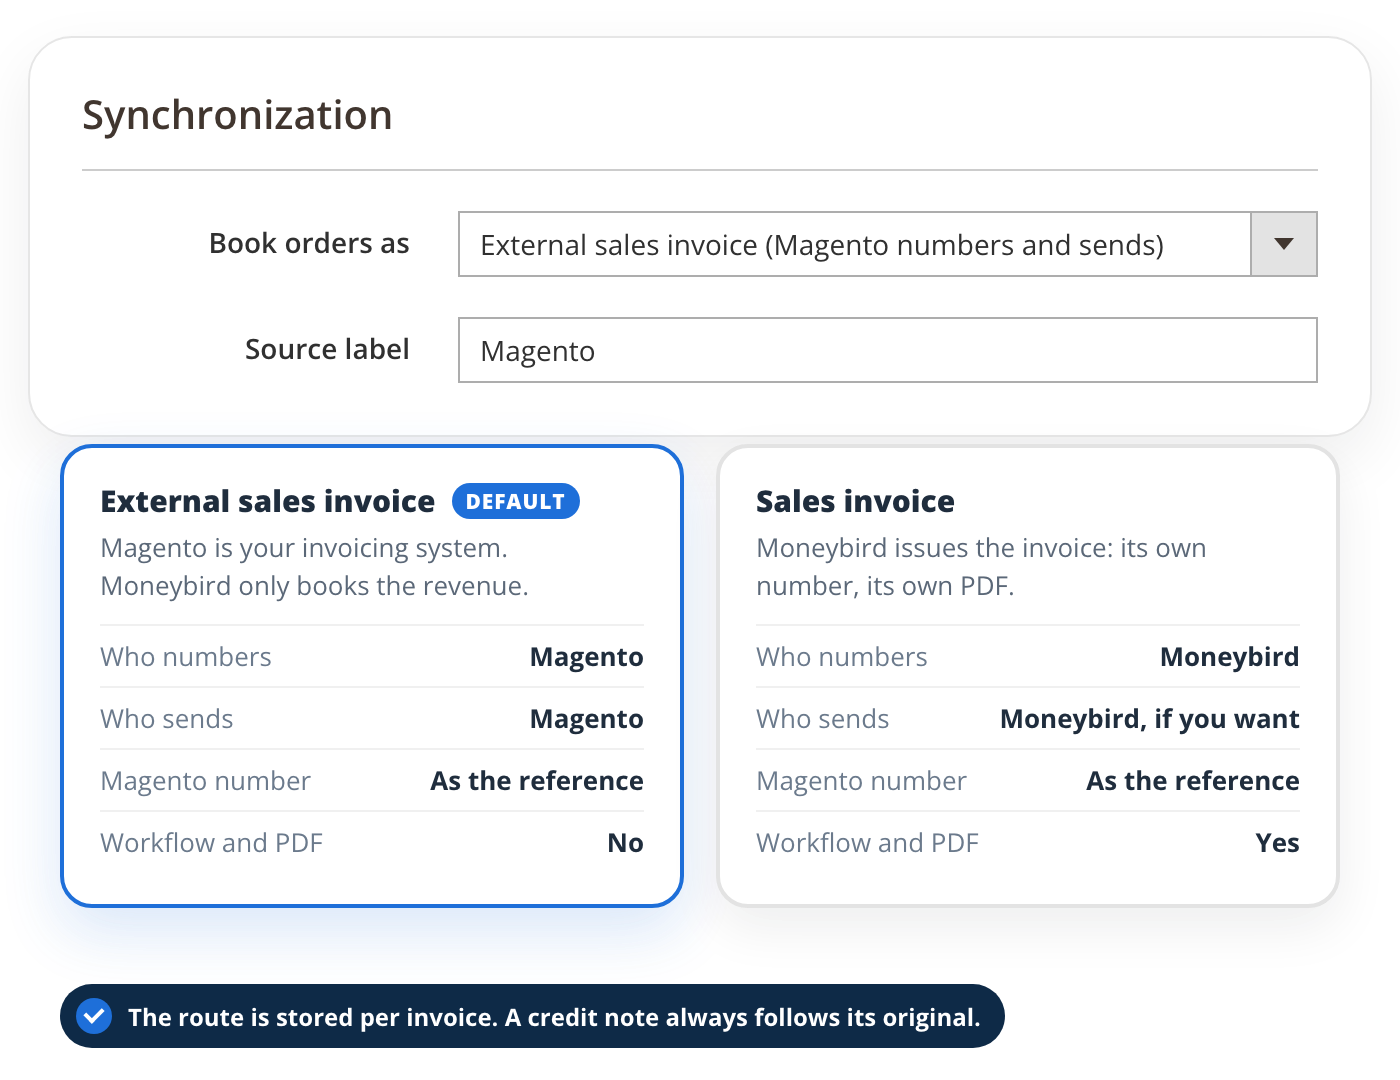The height and width of the screenshot is (1080, 1400).
Task: Click Workflow and PDF value No
Action: [x=626, y=843]
